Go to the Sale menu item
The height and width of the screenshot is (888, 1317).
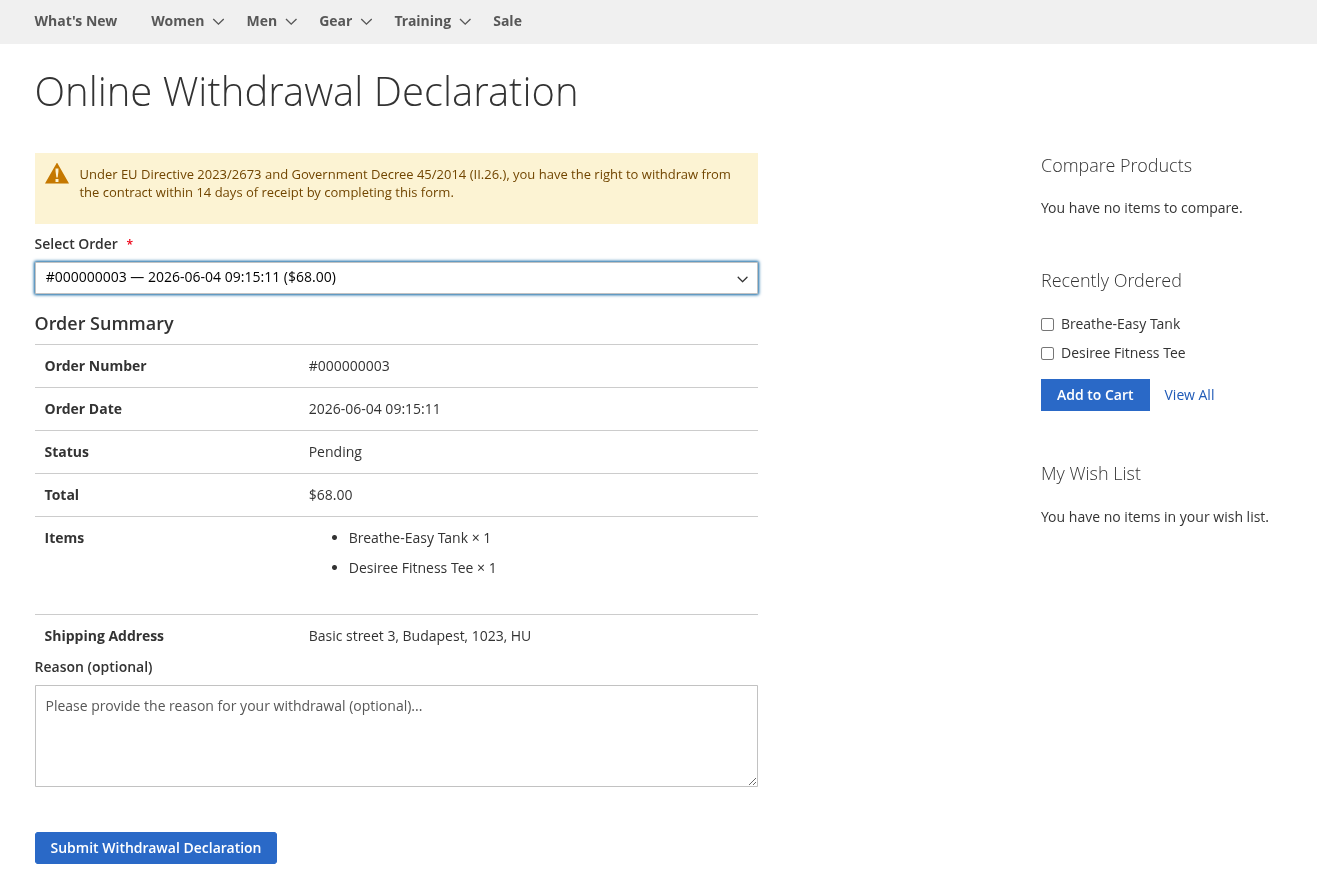click(x=507, y=21)
